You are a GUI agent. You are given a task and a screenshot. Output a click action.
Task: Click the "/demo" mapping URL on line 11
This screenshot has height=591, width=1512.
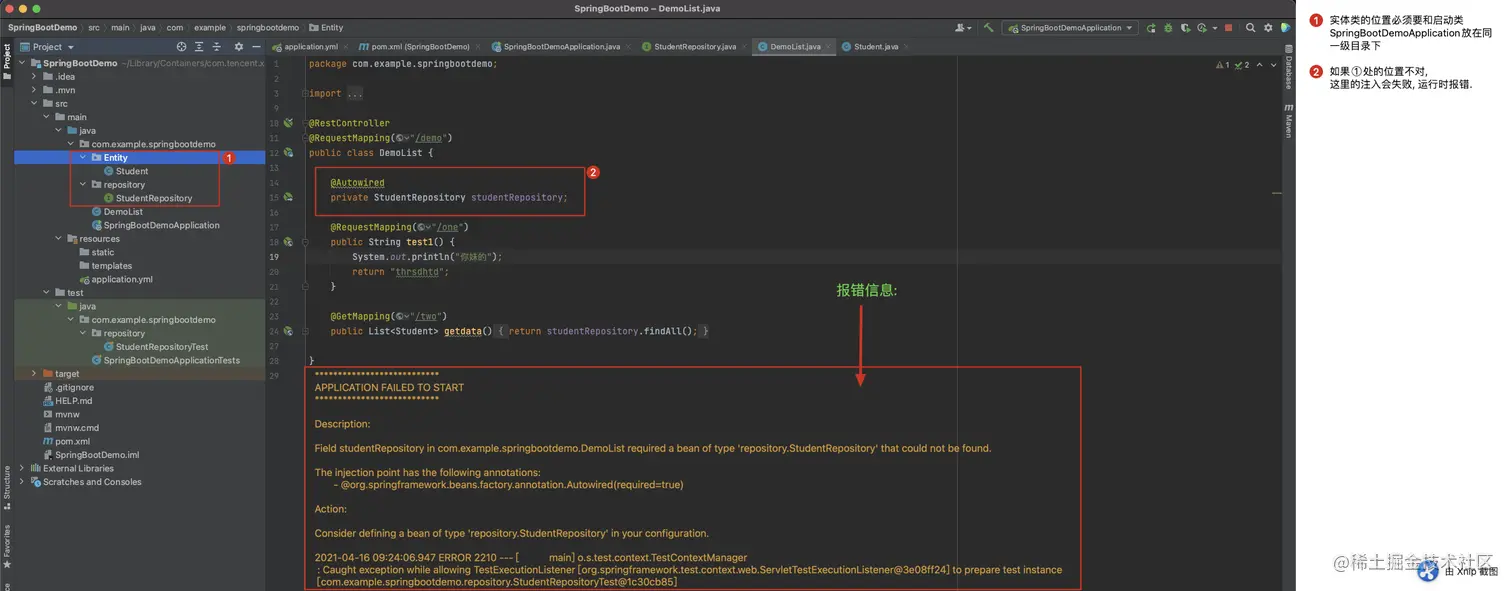[429, 138]
